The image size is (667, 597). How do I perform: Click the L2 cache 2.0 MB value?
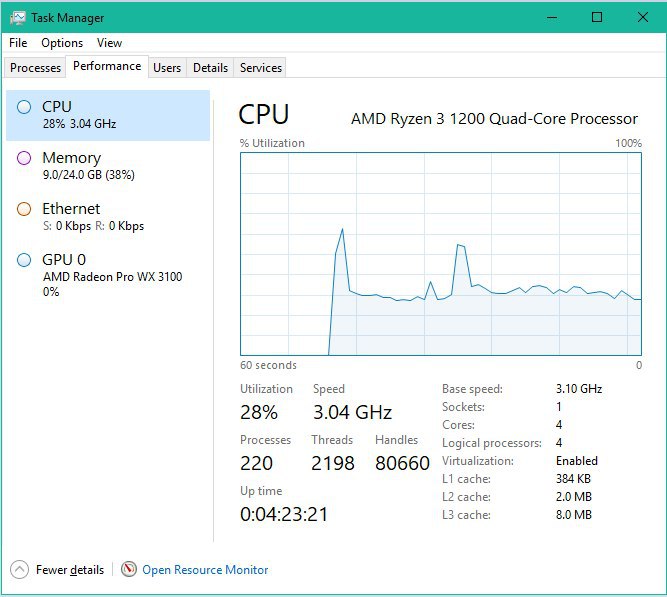coord(574,497)
